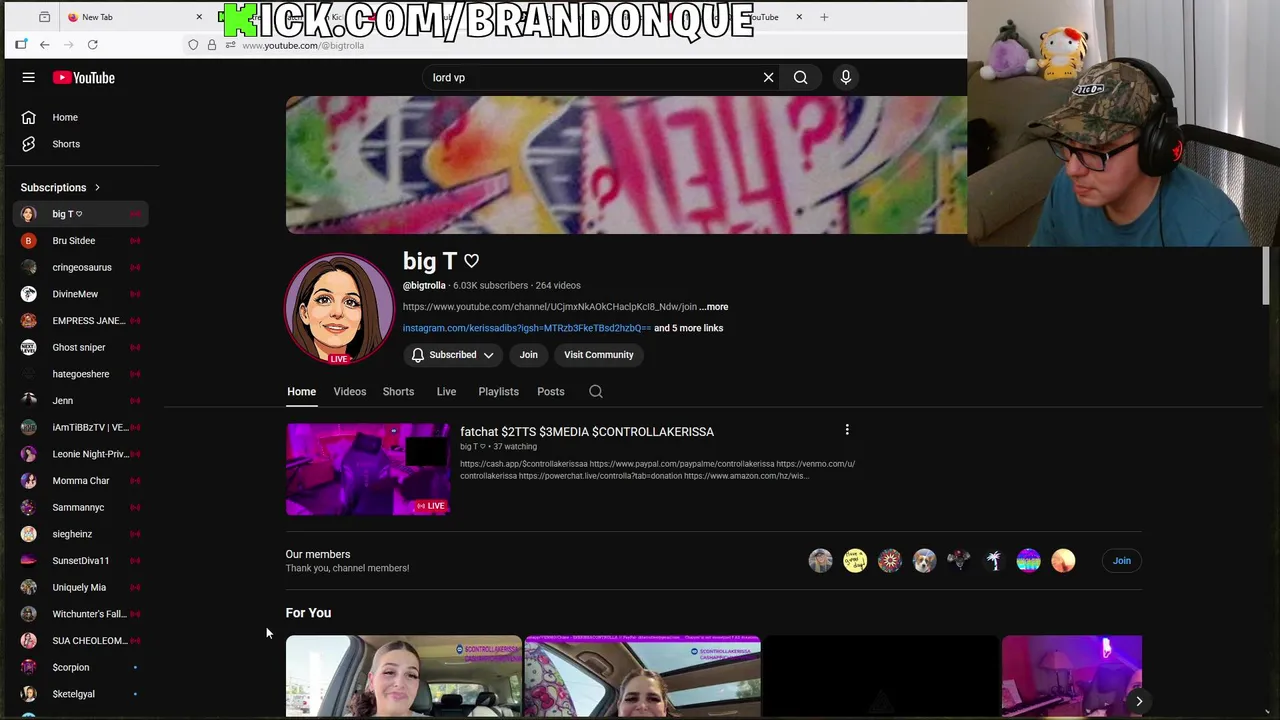Show and 5 more links

pyautogui.click(x=688, y=328)
